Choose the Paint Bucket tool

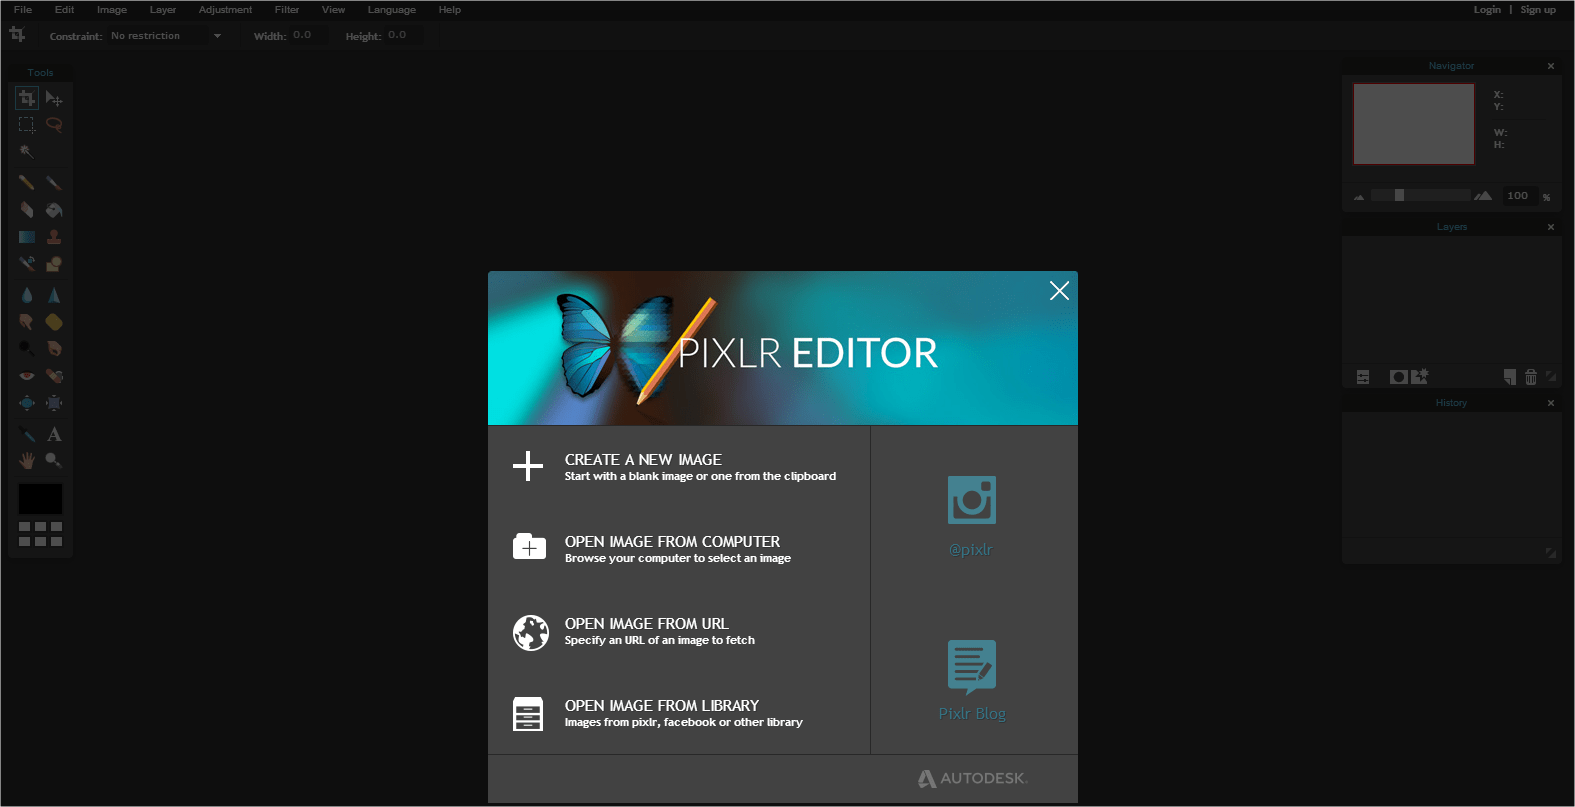click(x=54, y=210)
